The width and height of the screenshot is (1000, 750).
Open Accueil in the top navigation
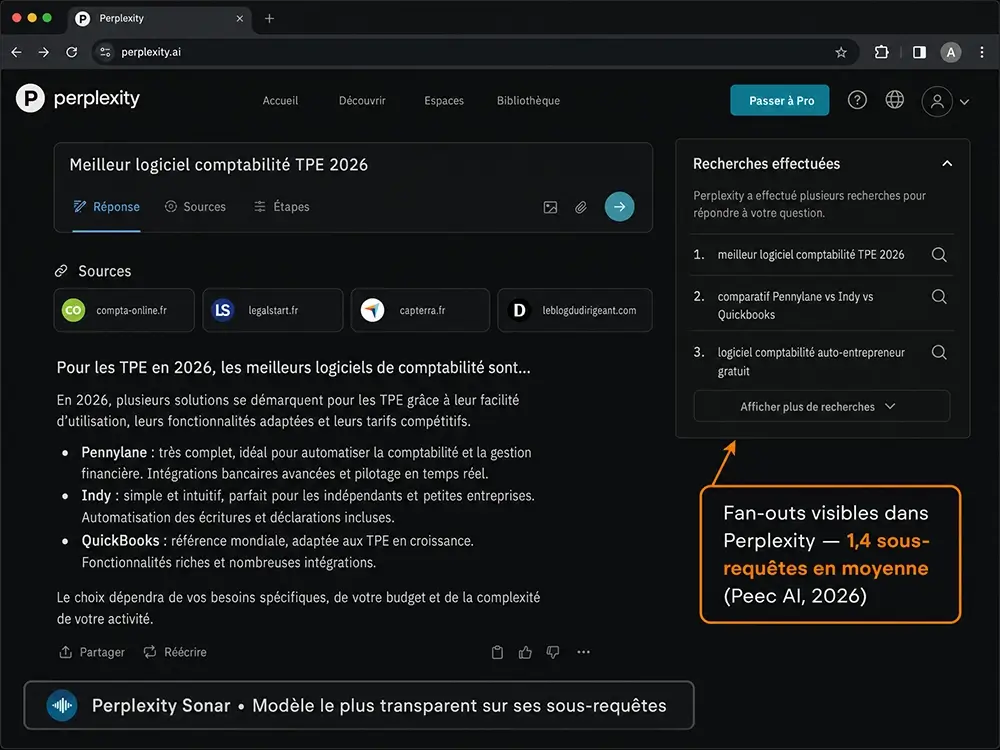point(280,101)
